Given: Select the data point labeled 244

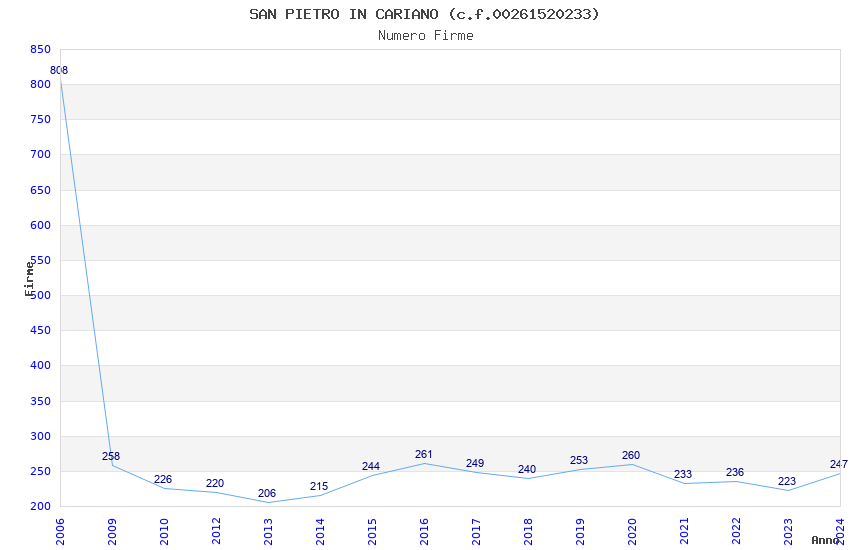Looking at the screenshot, I should pyautogui.click(x=371, y=466).
